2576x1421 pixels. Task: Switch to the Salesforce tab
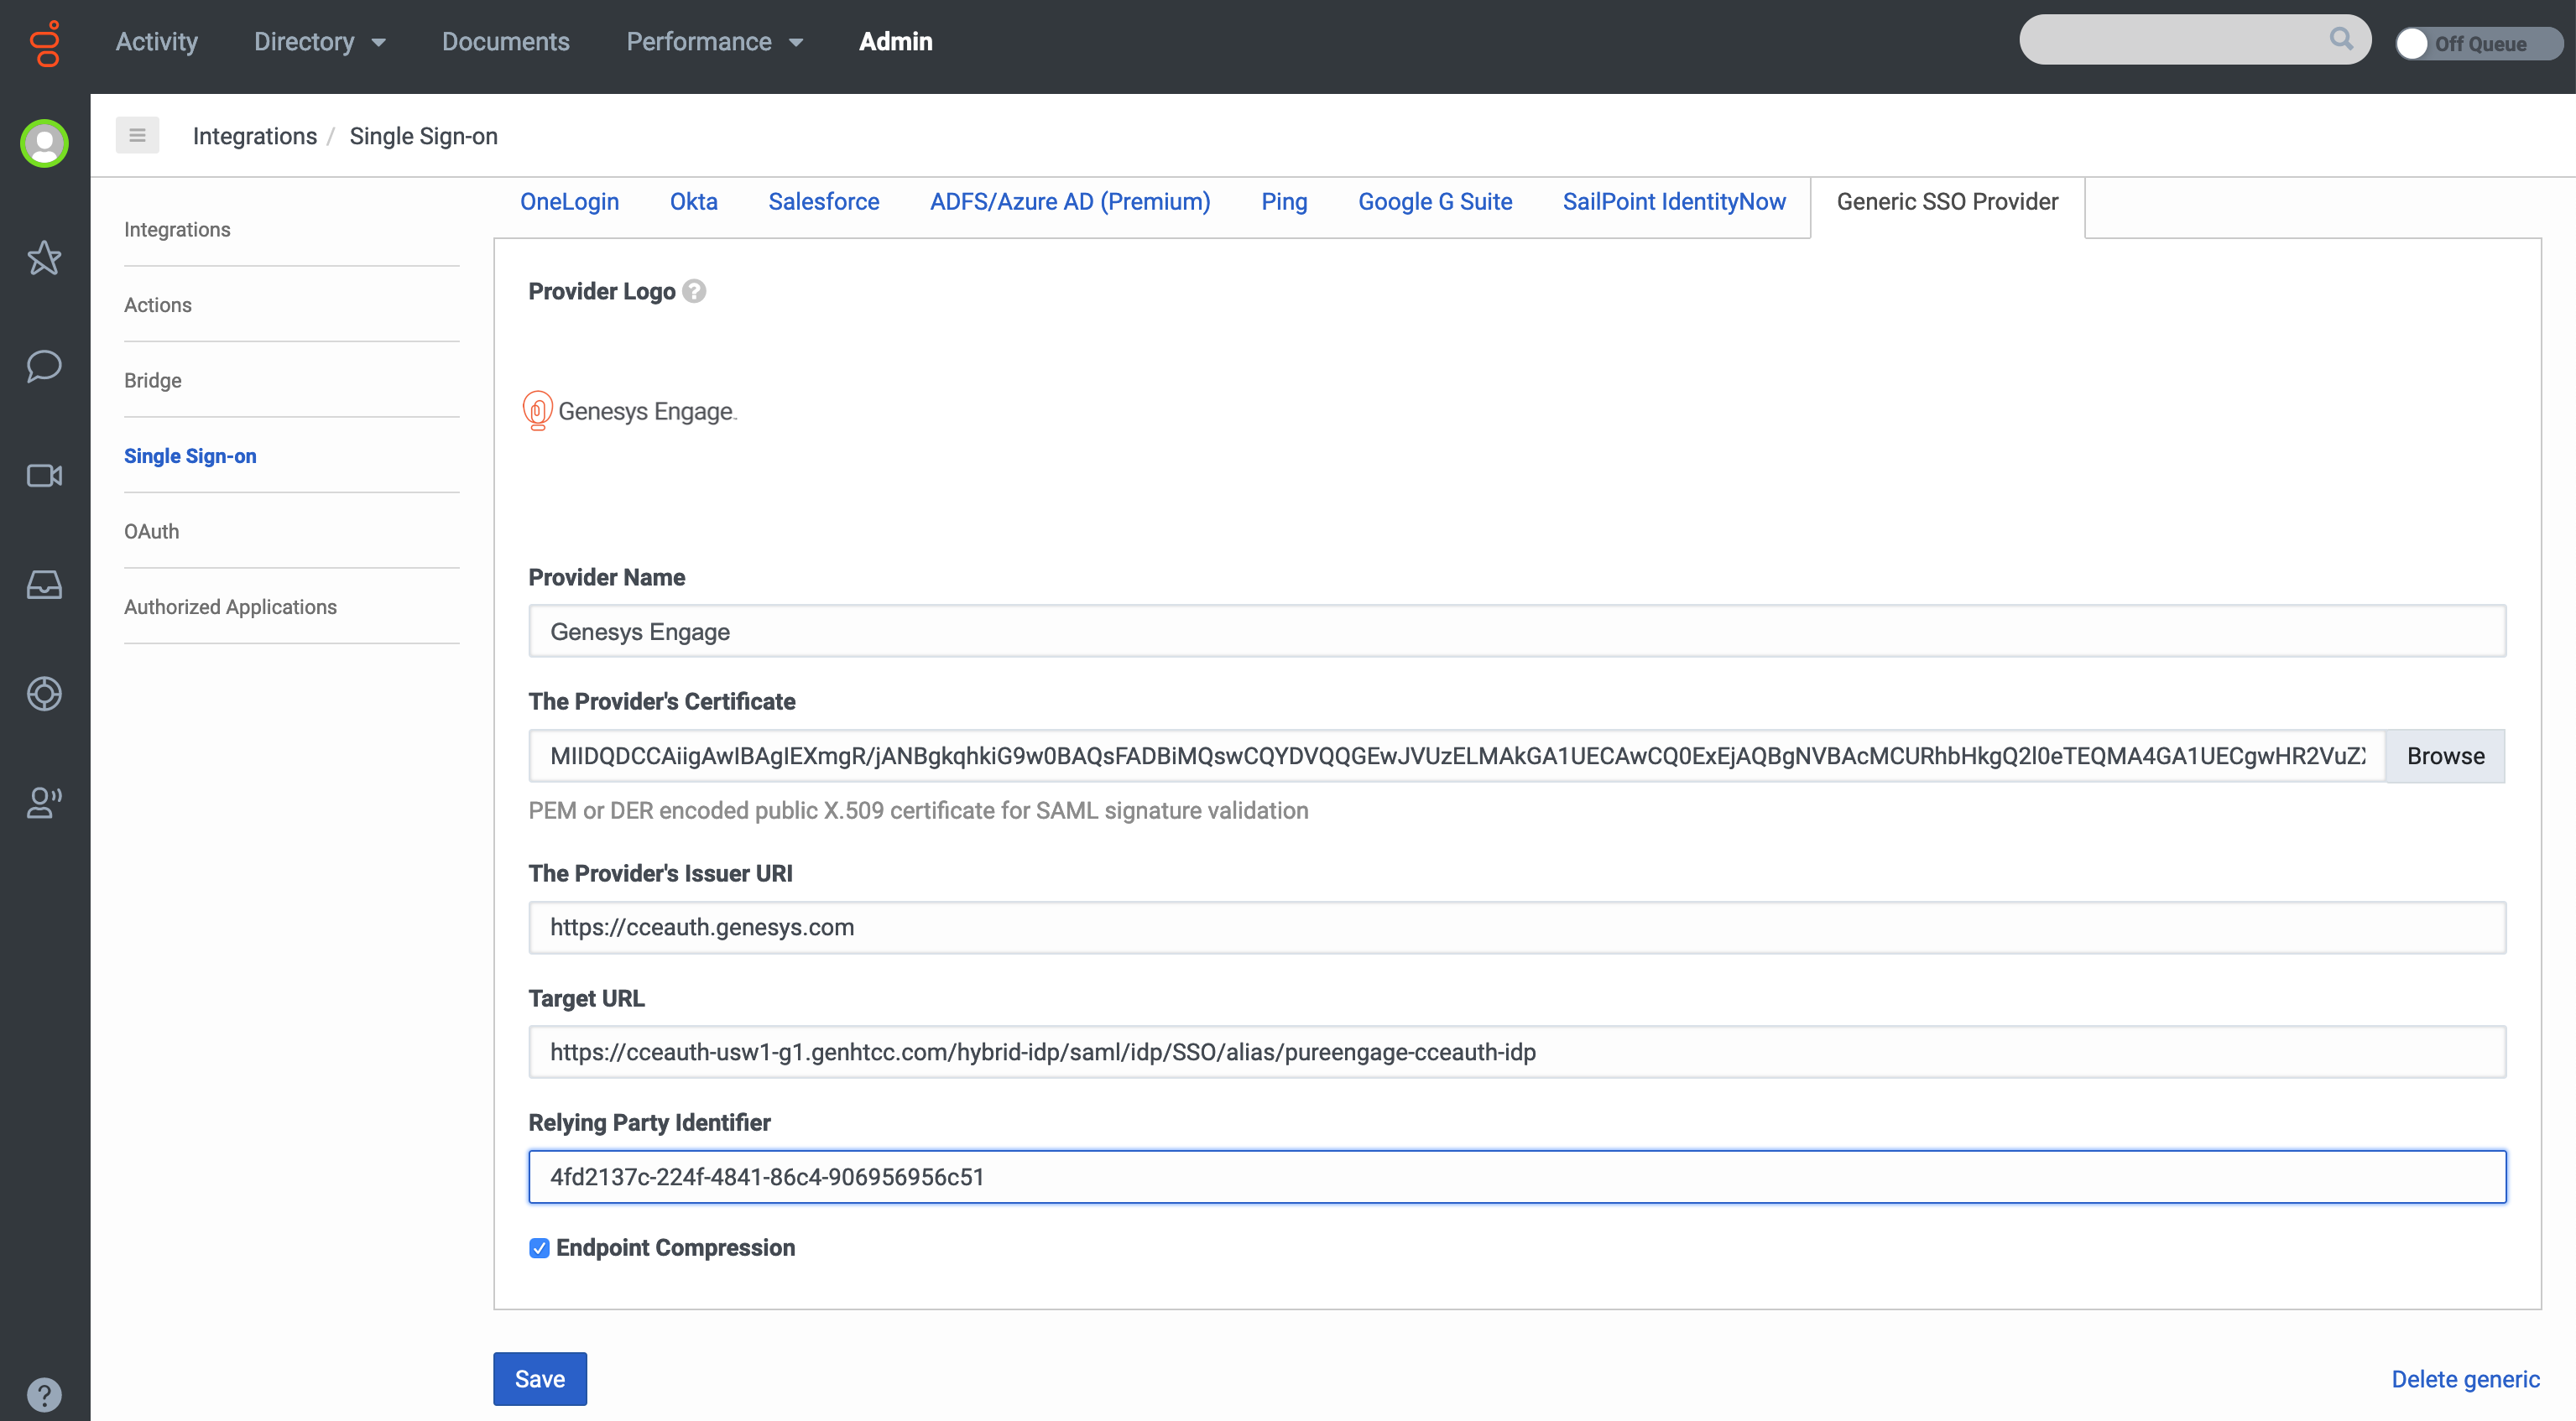(824, 202)
